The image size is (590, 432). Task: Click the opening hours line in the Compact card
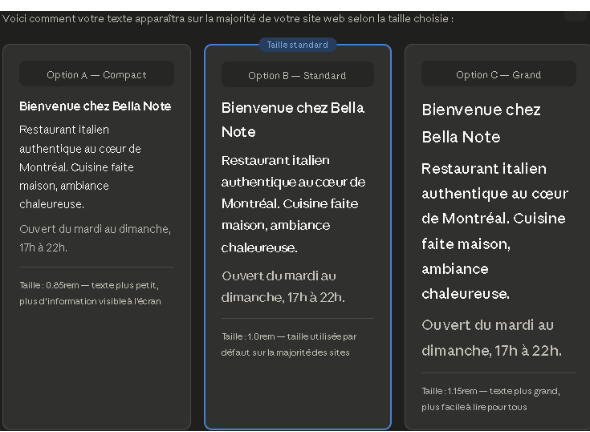click(x=95, y=238)
